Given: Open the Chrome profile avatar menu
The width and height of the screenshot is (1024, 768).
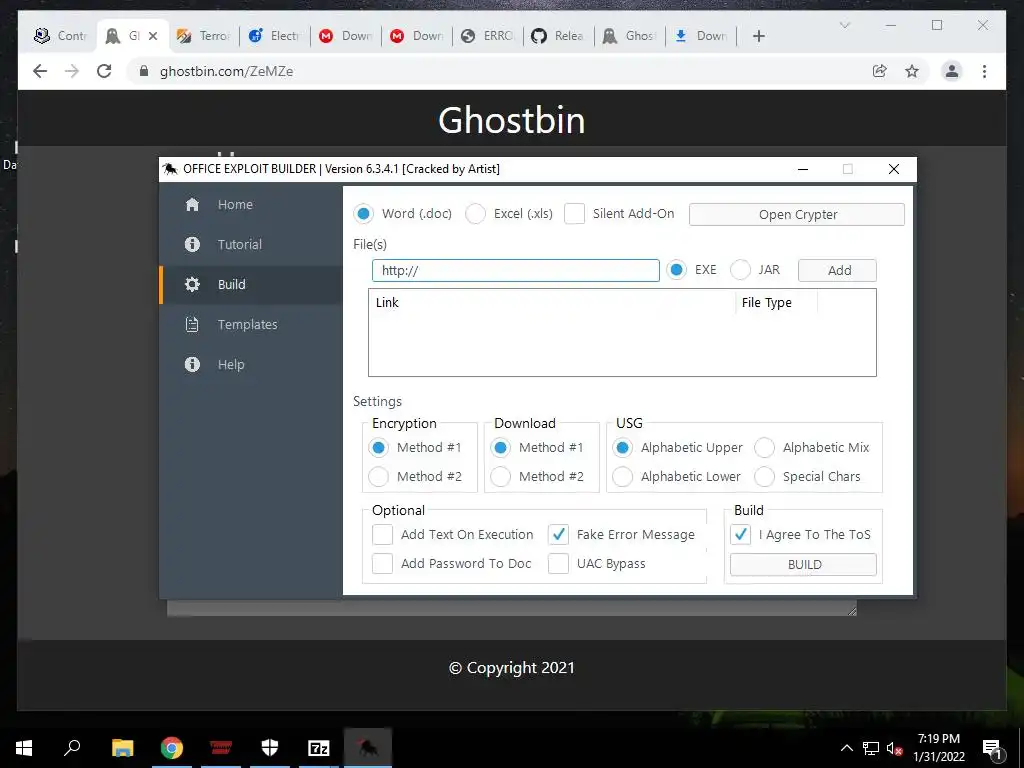Looking at the screenshot, I should click(952, 71).
